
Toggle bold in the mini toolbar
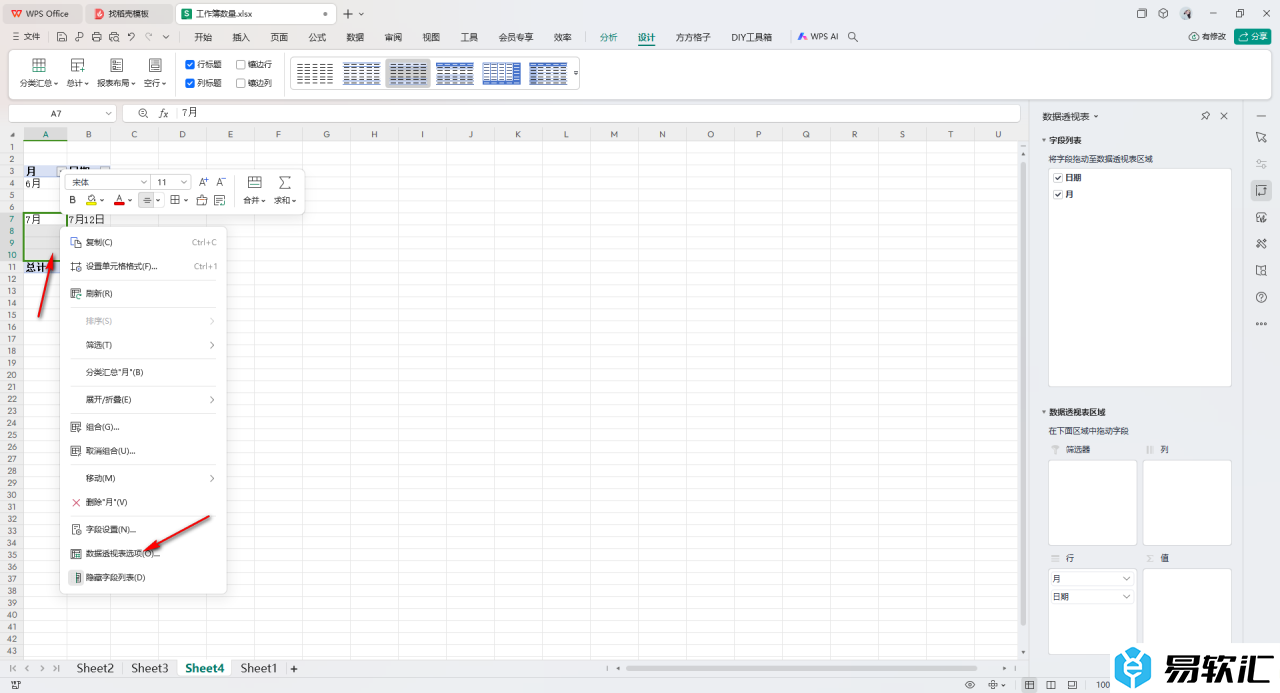tap(73, 200)
